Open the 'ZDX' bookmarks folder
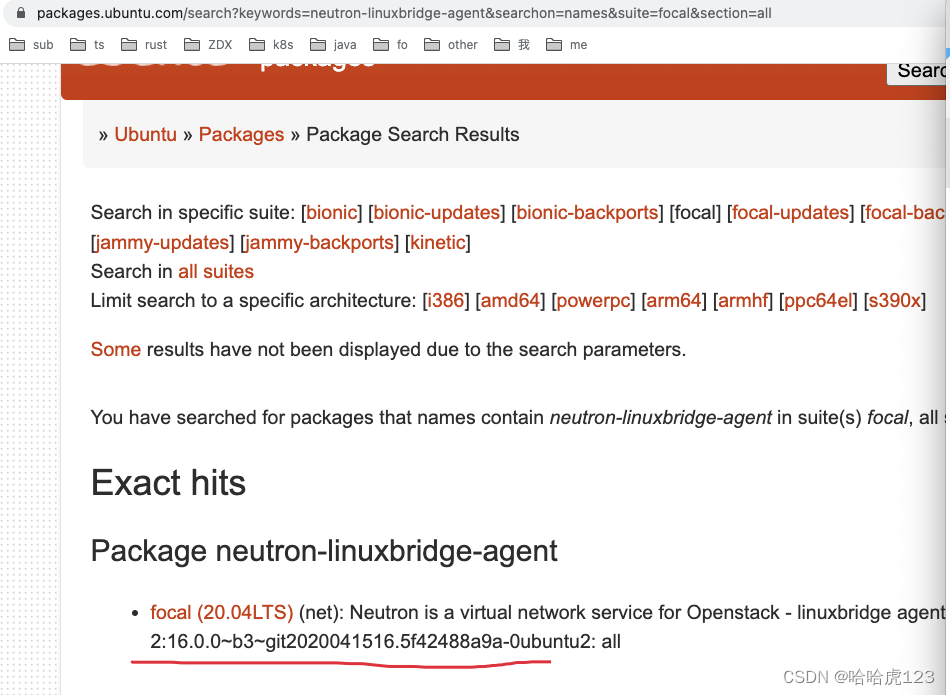 (x=207, y=44)
